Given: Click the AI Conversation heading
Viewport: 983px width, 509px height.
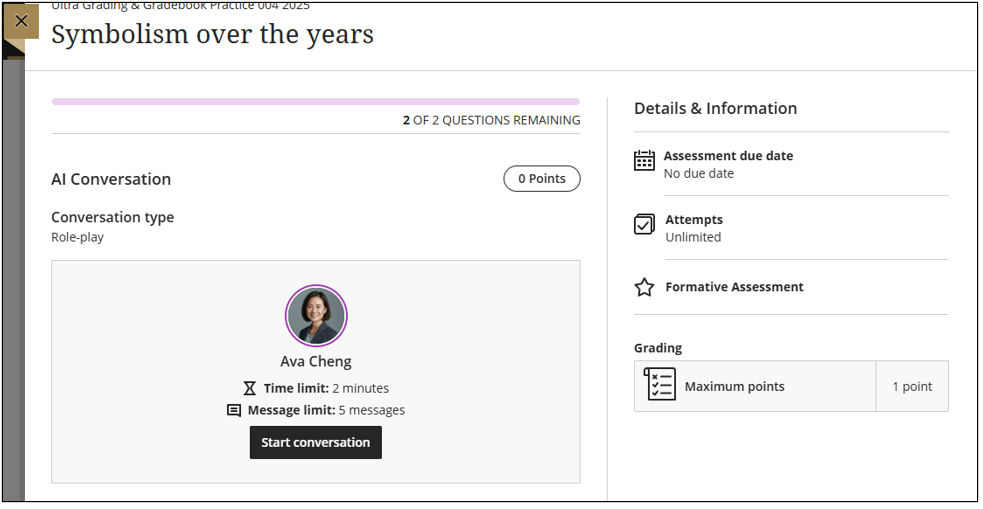Looking at the screenshot, I should coord(111,179).
